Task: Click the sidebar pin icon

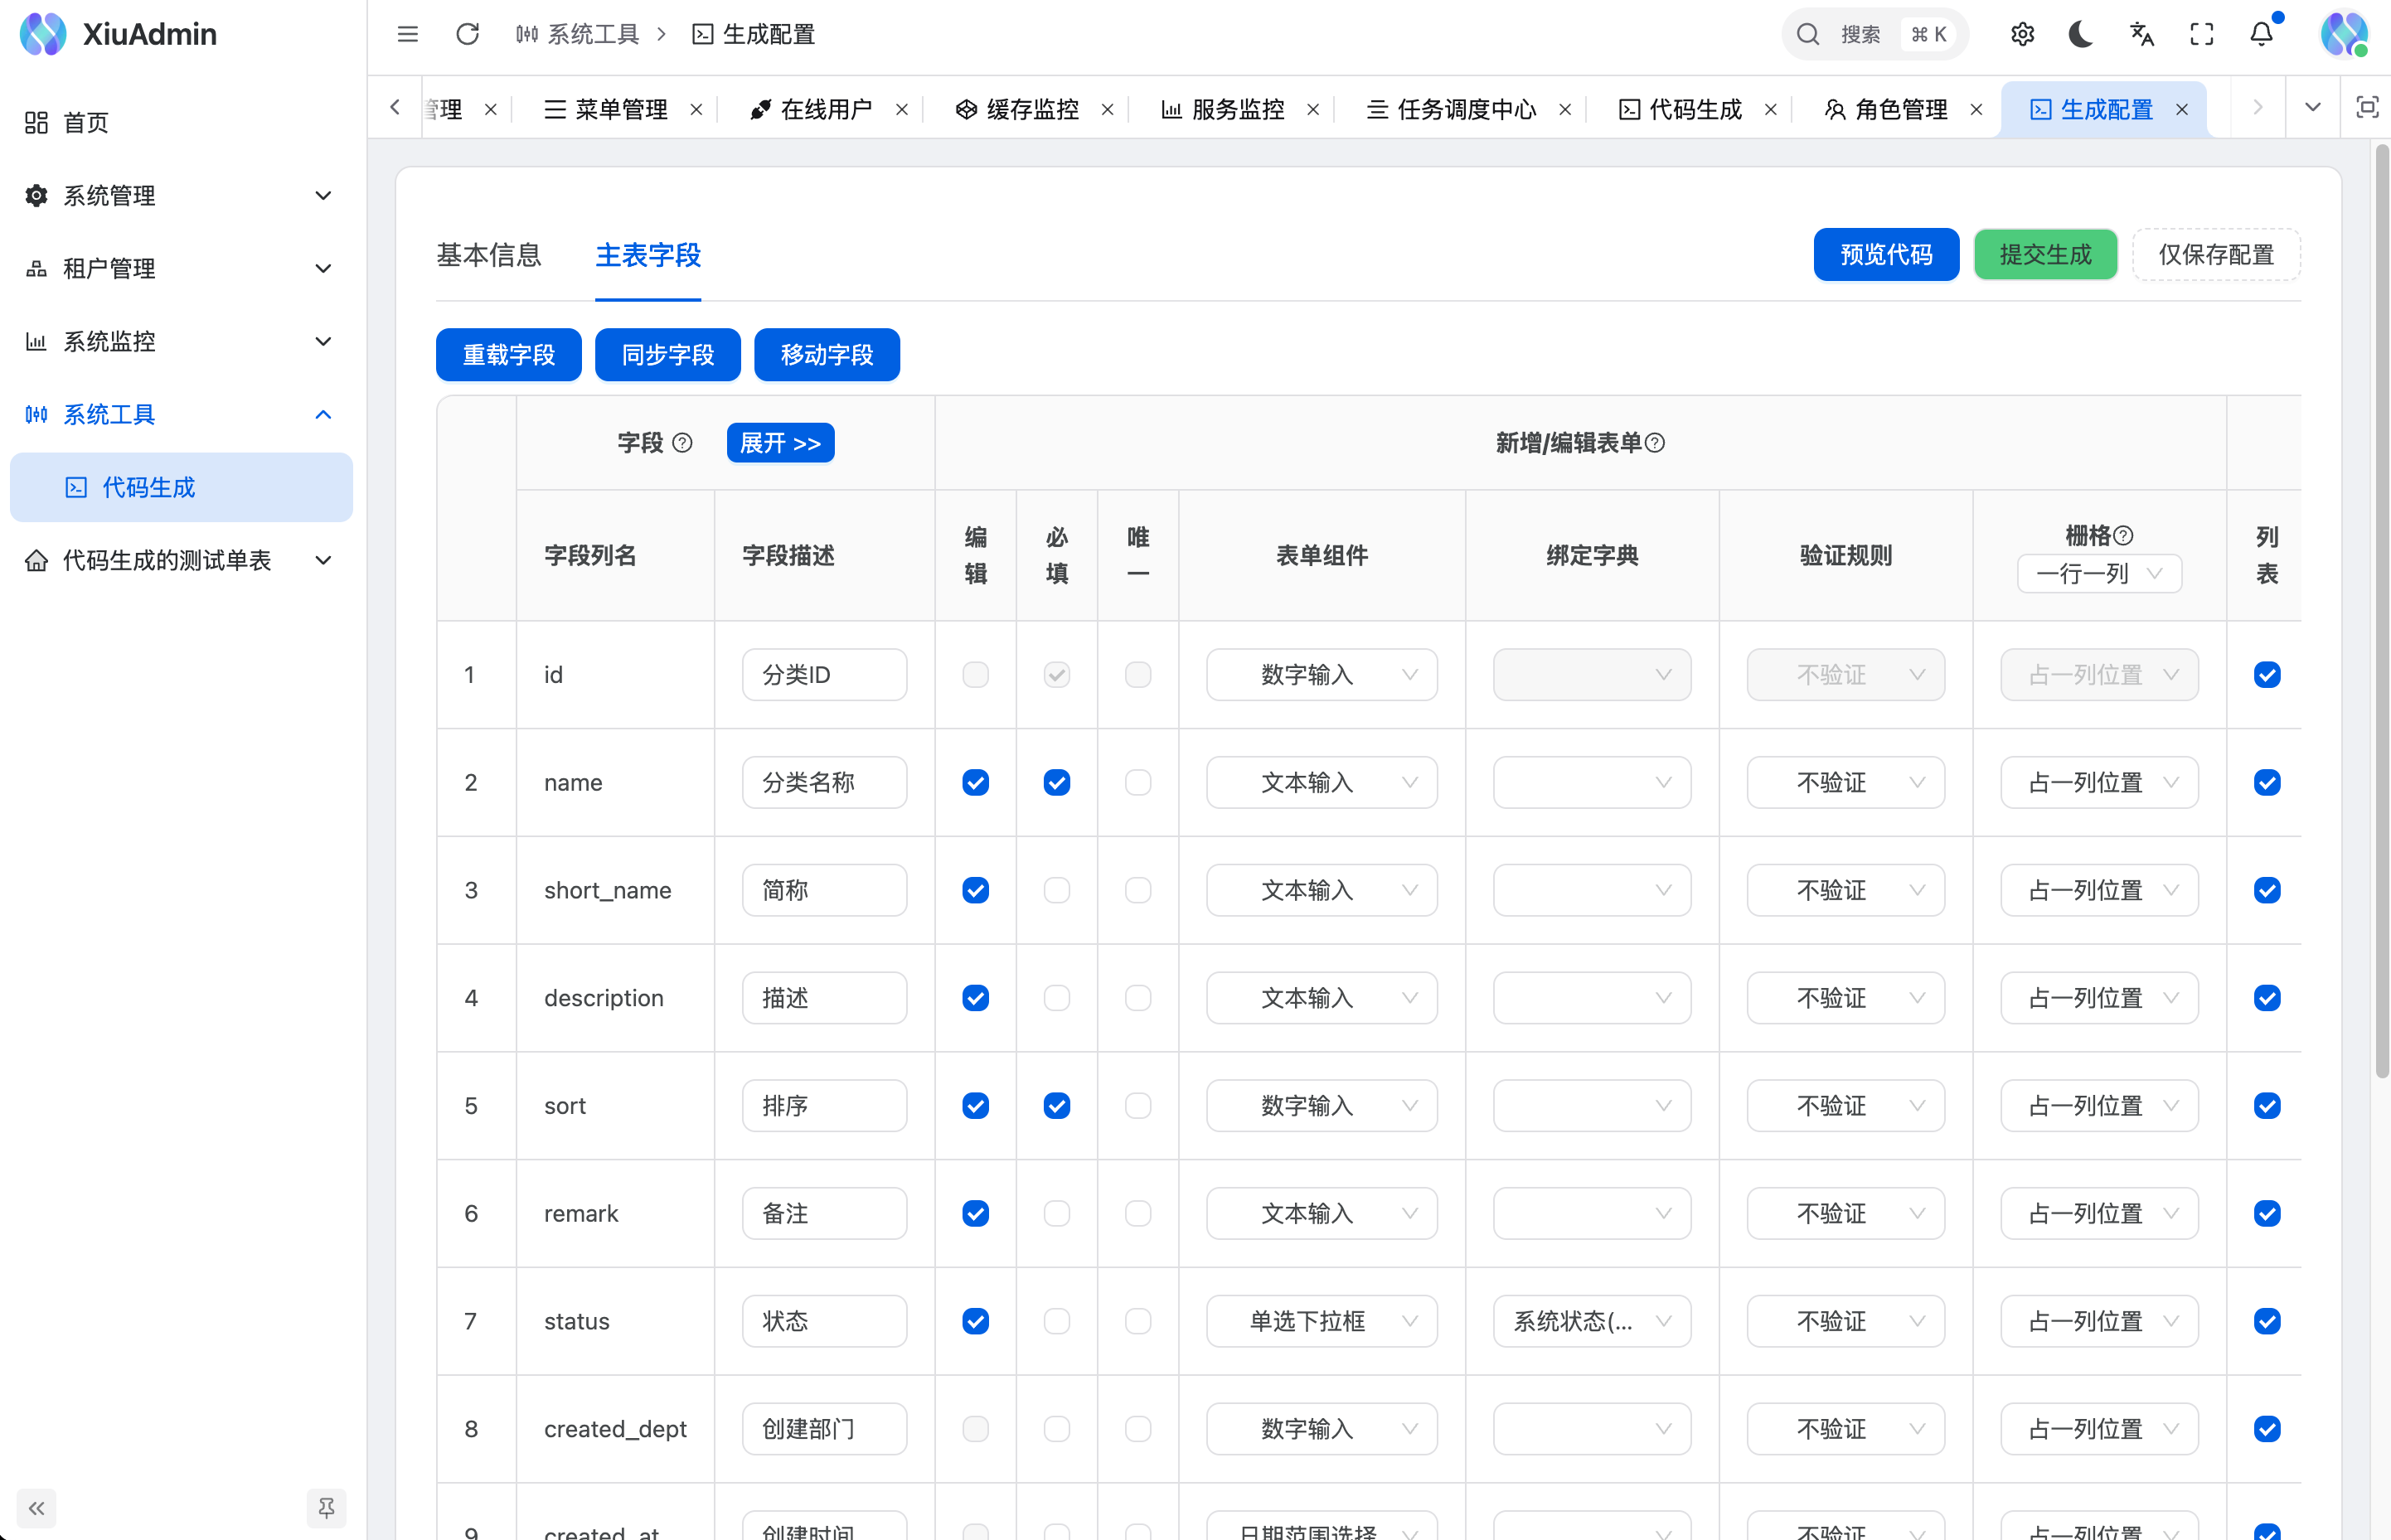Action: [326, 1507]
